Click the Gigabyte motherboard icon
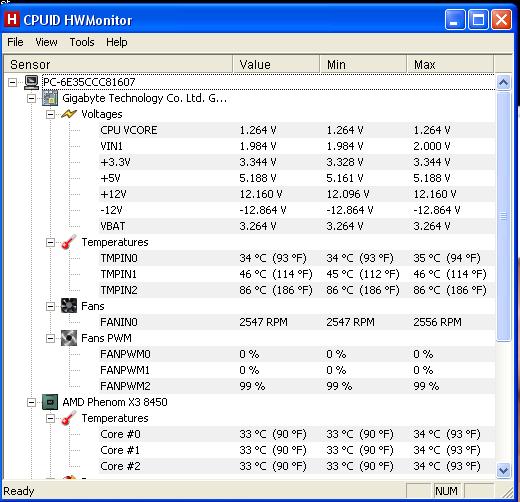 50,98
